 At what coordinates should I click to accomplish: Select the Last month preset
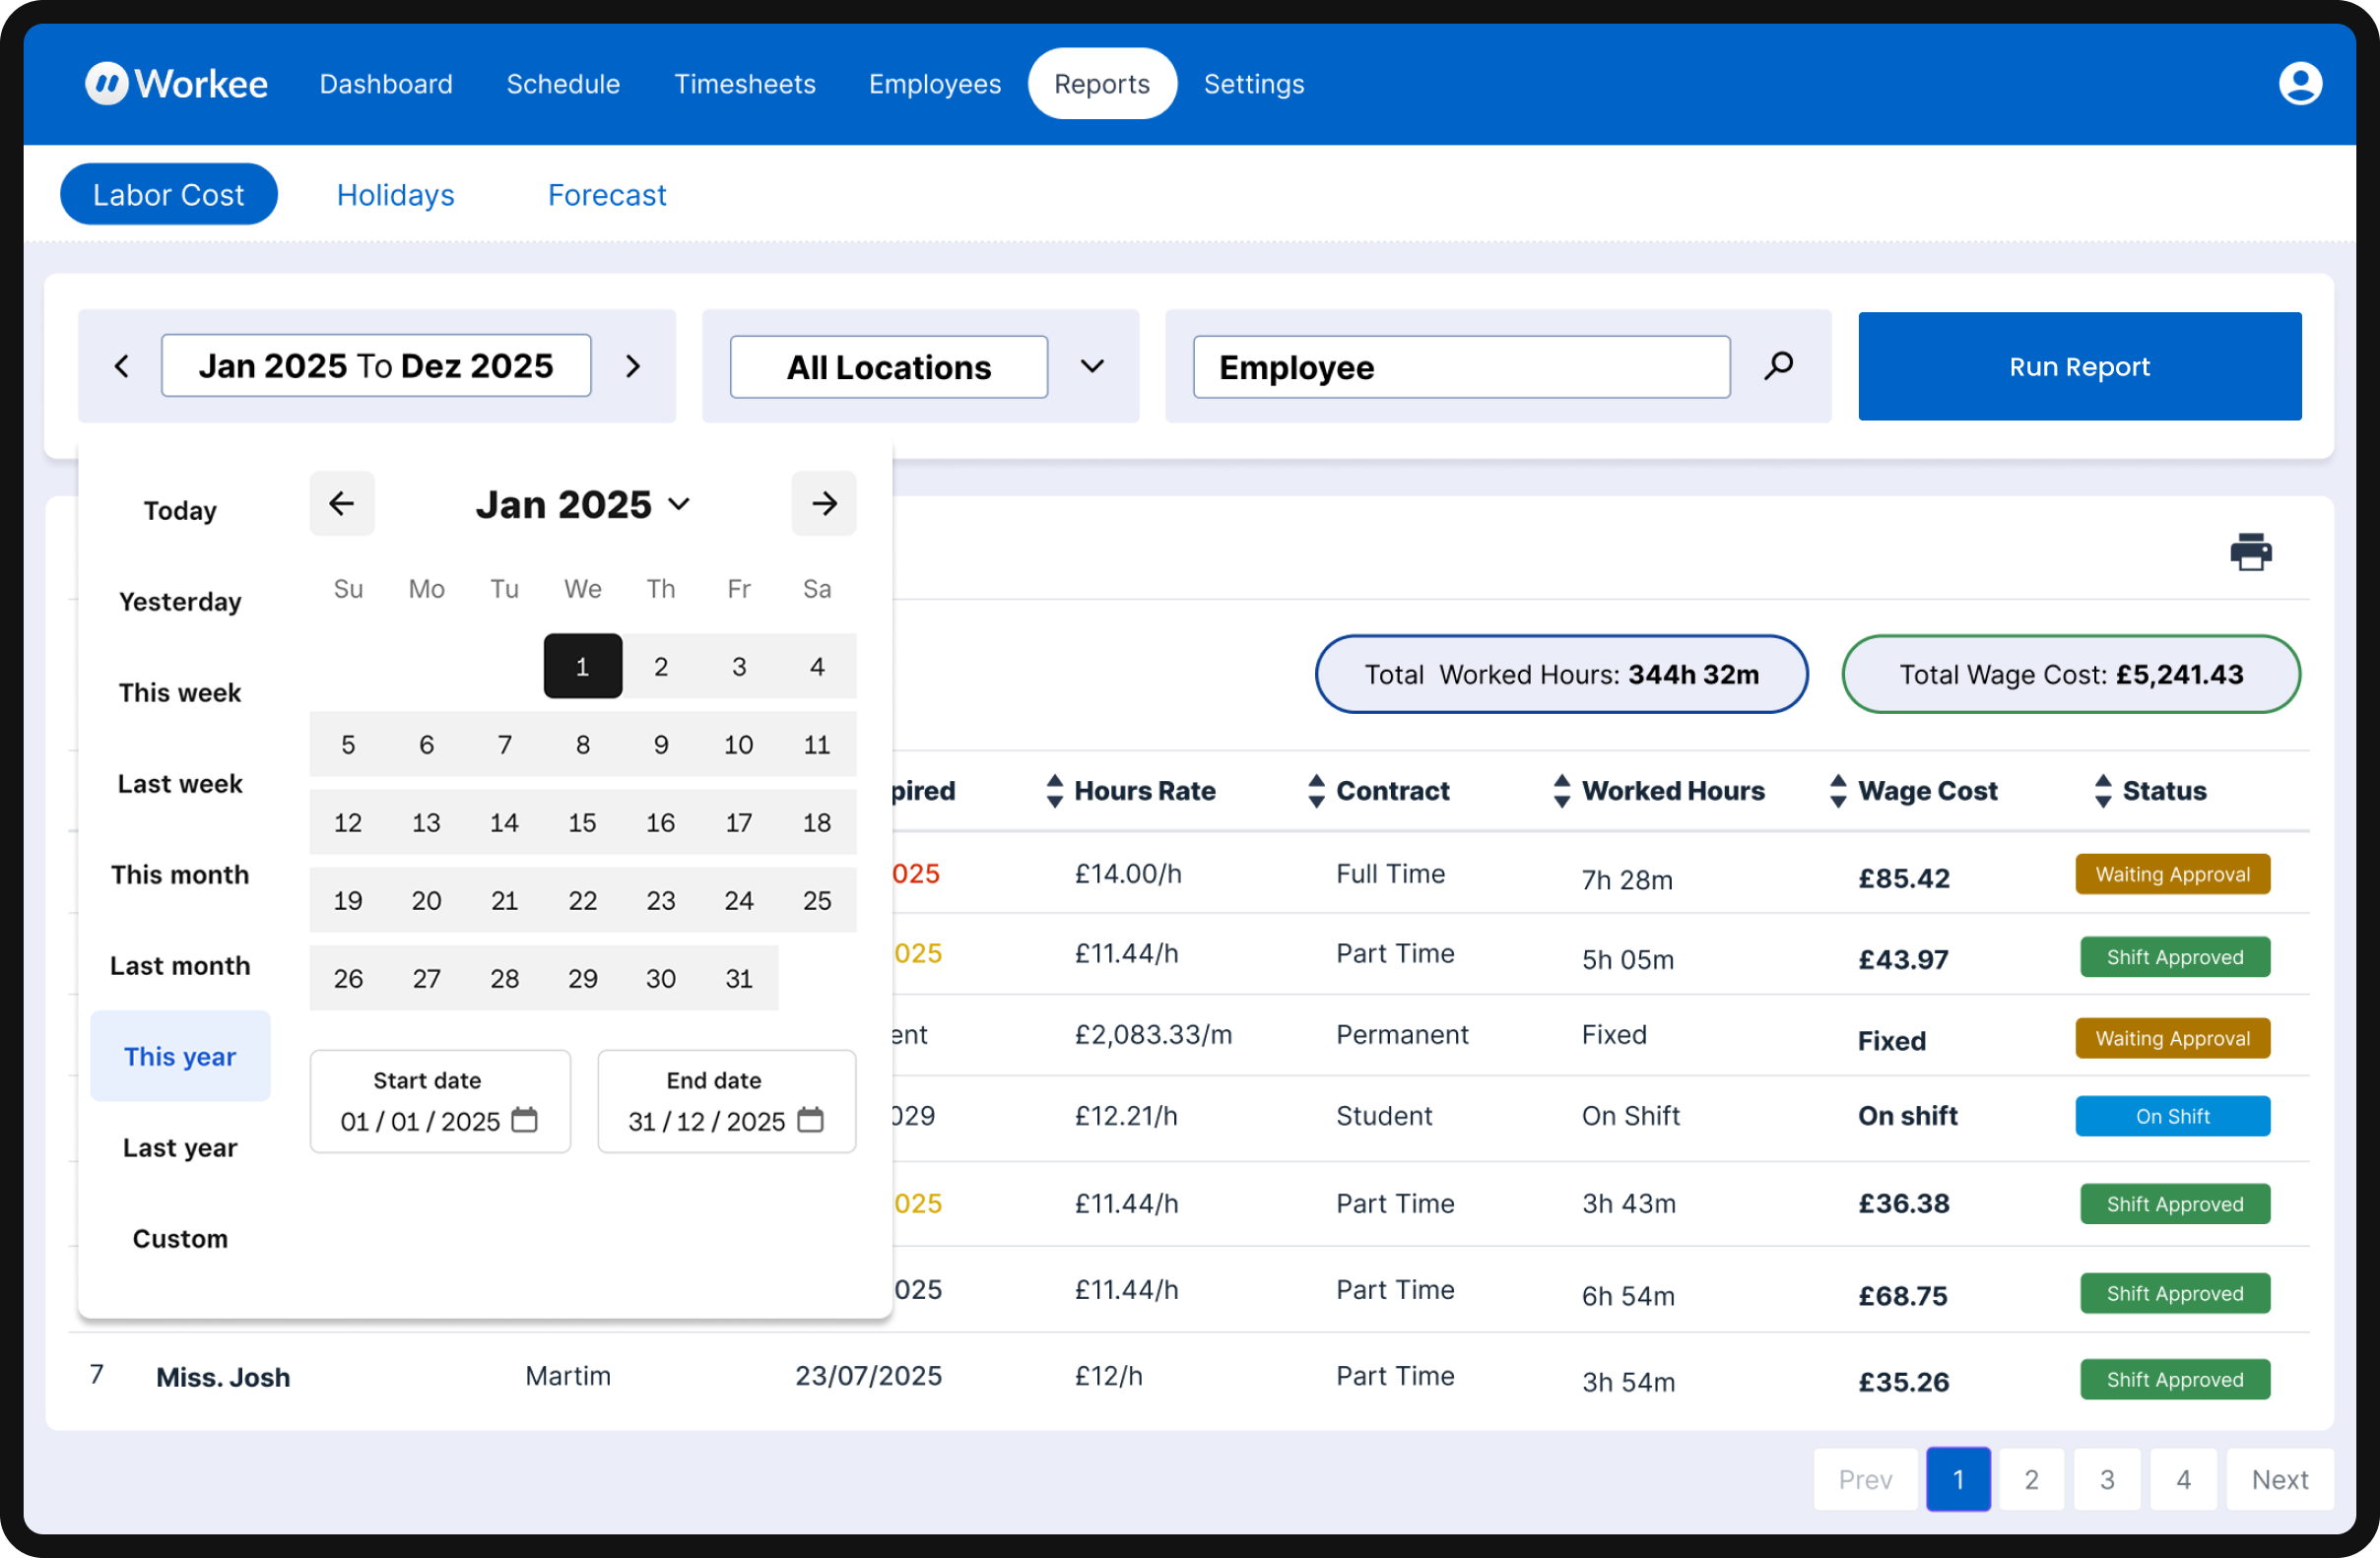[180, 966]
